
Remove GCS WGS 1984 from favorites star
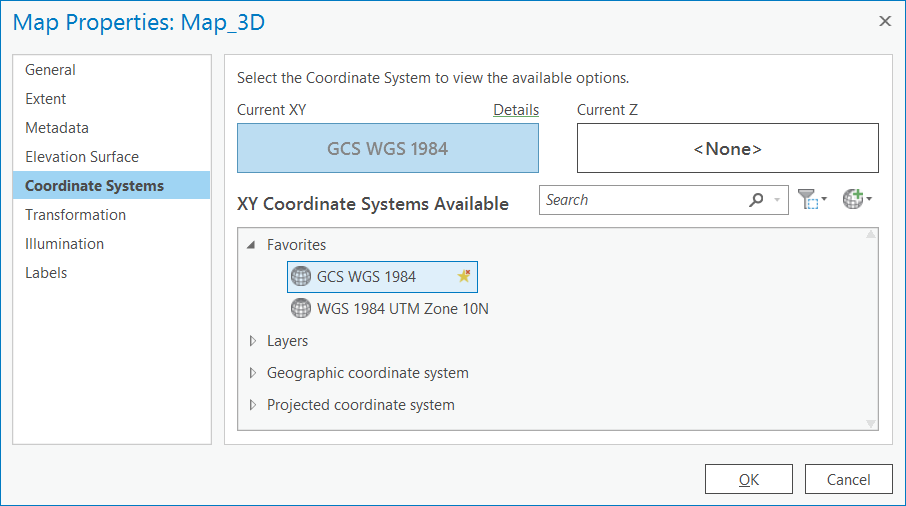[464, 276]
